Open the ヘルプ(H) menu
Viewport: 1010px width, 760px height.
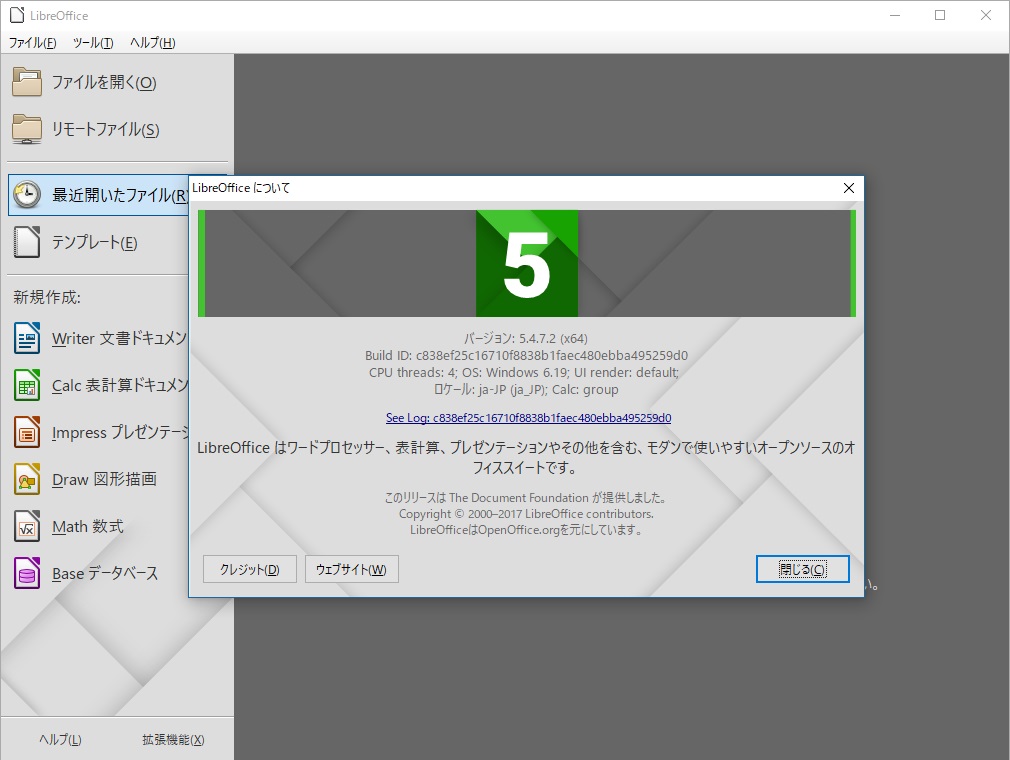152,43
